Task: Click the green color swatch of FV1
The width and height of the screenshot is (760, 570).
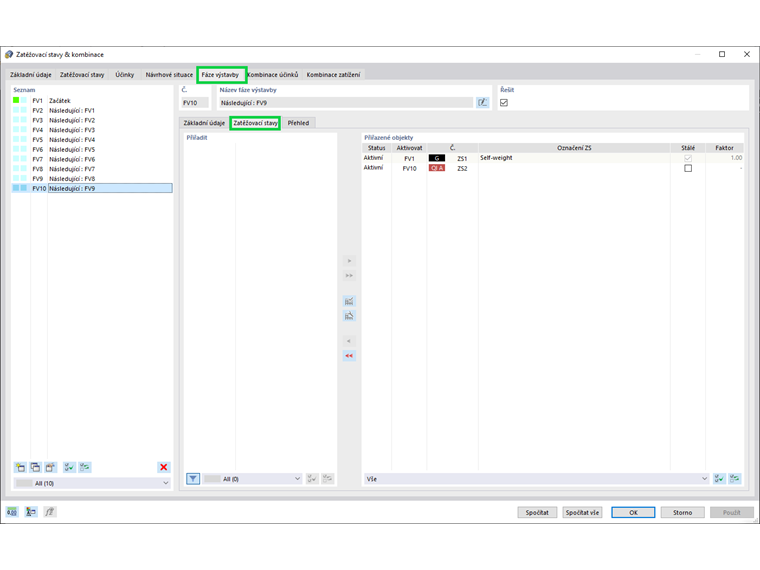Action: tap(16, 100)
